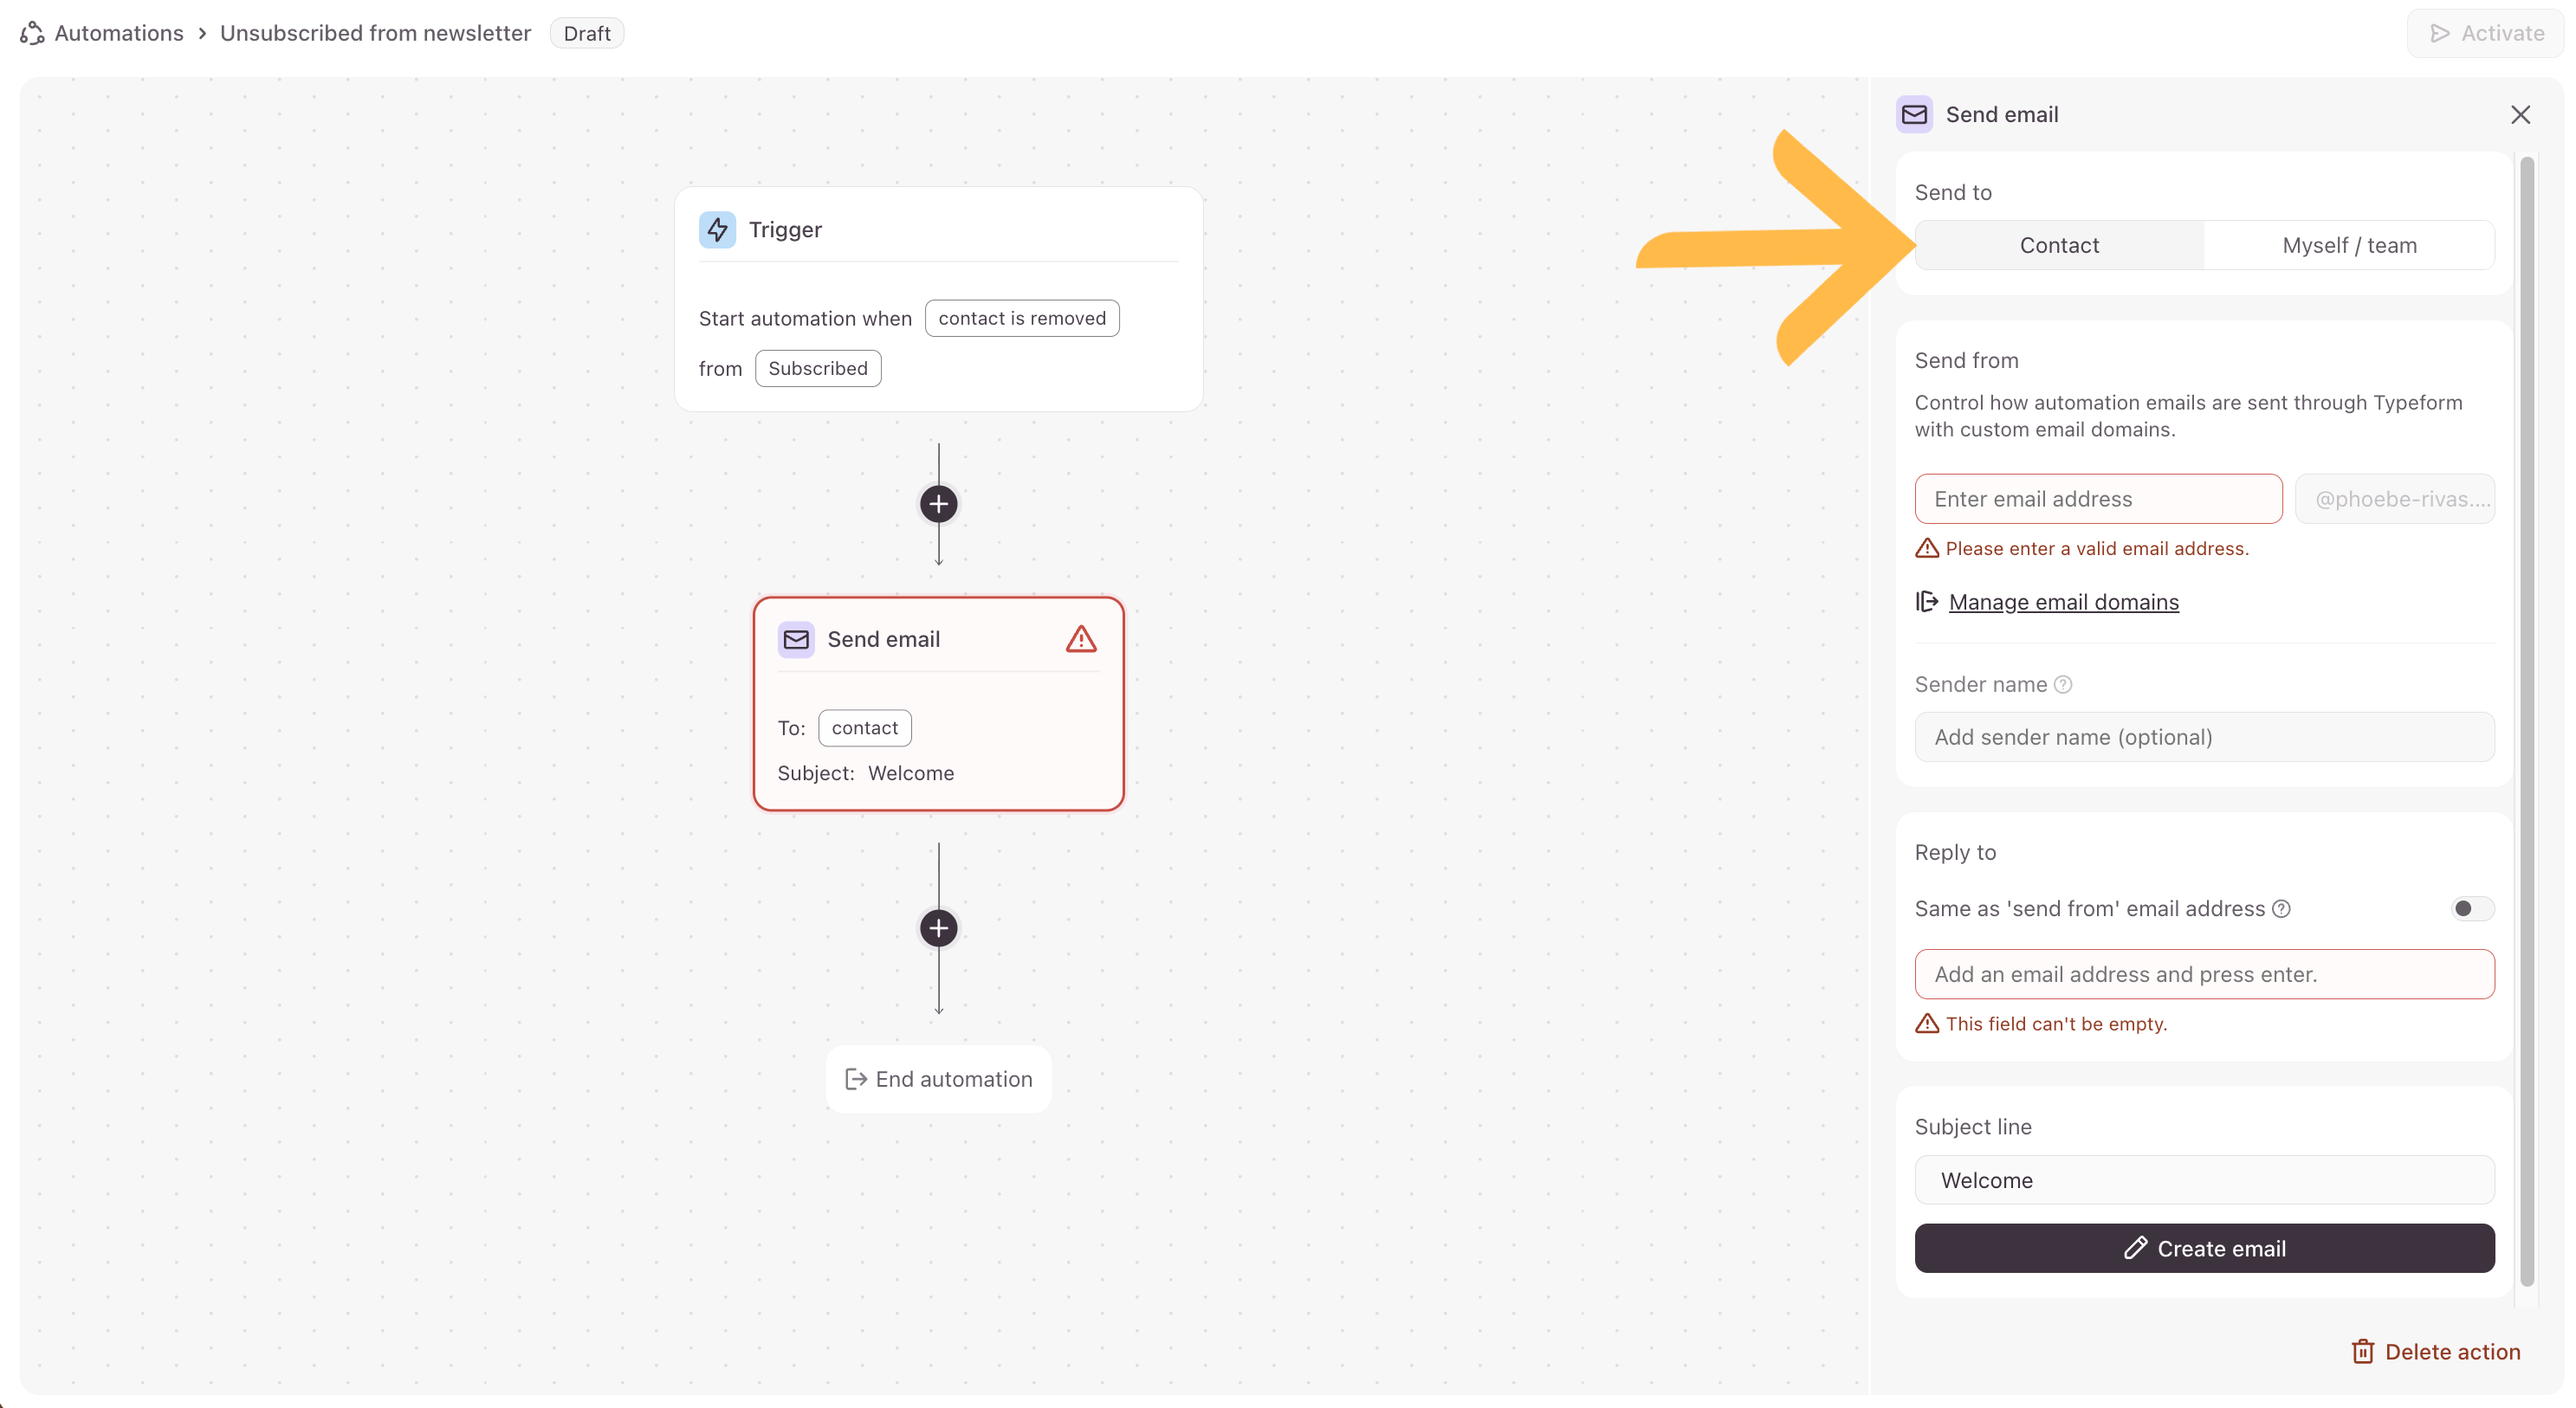Image resolution: width=2576 pixels, height=1408 pixels.
Task: Click the Trigger lightning bolt icon
Action: pos(717,229)
